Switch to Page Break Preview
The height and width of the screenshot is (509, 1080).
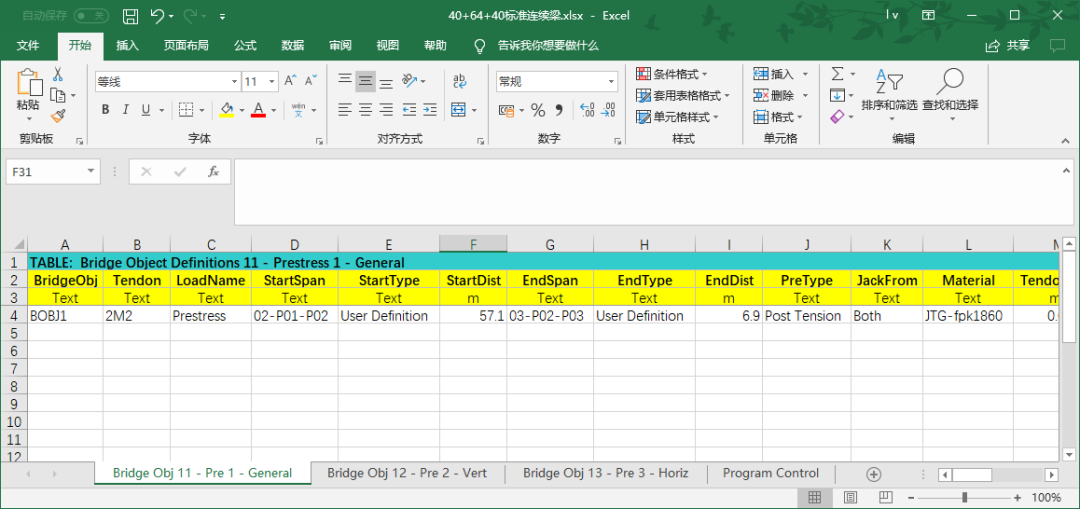point(886,497)
